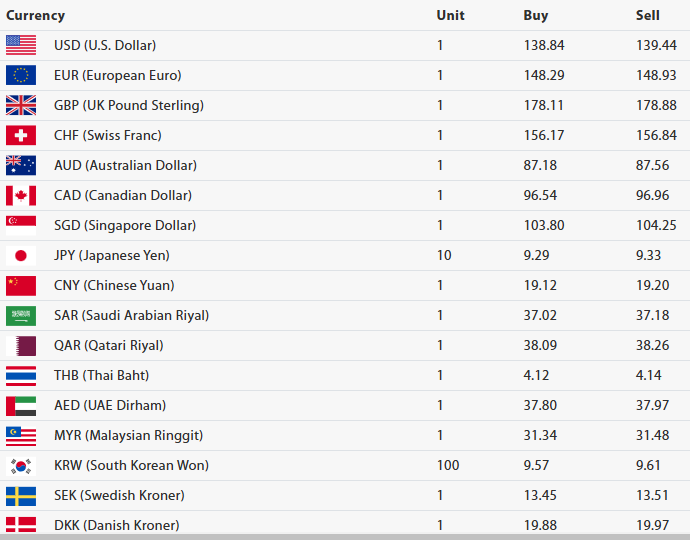The height and width of the screenshot is (540, 690).
Task: Select the AUD (Australian Dollar) label
Action: pyautogui.click(x=125, y=165)
